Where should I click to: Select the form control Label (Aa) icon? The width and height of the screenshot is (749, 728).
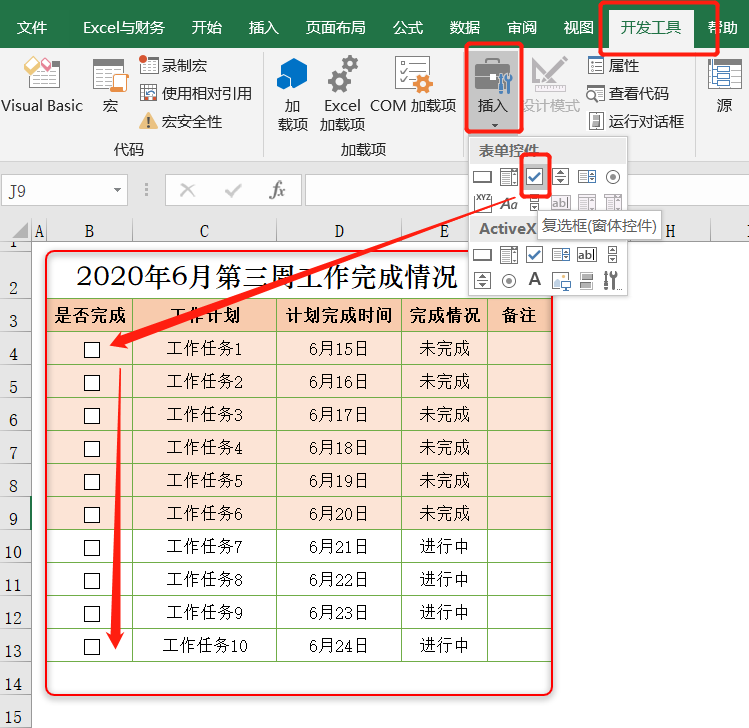click(x=509, y=204)
